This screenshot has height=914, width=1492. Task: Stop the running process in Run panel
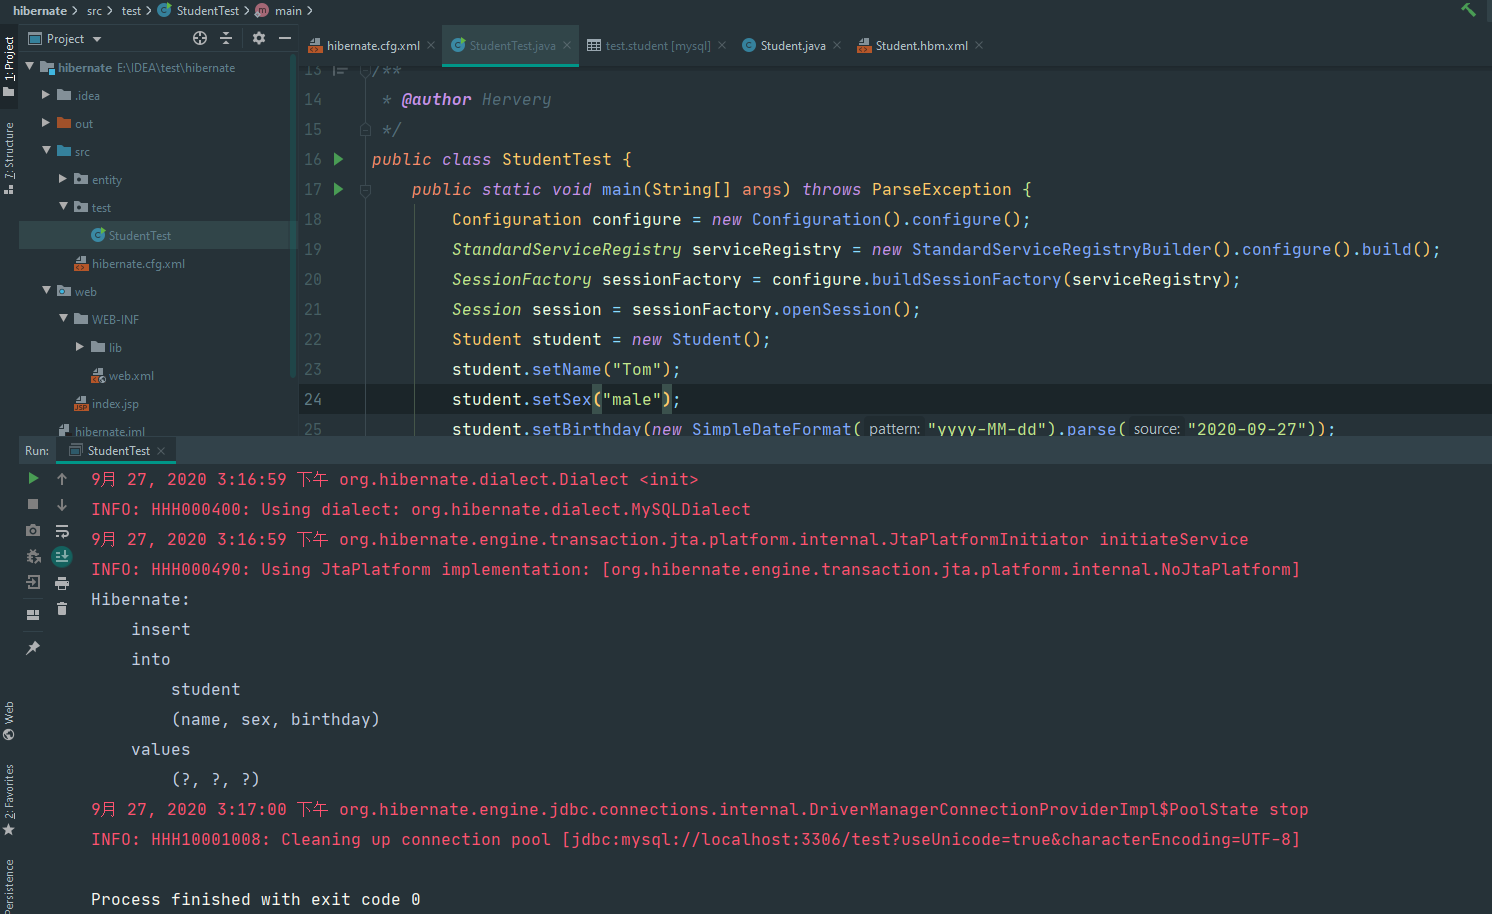(x=33, y=505)
